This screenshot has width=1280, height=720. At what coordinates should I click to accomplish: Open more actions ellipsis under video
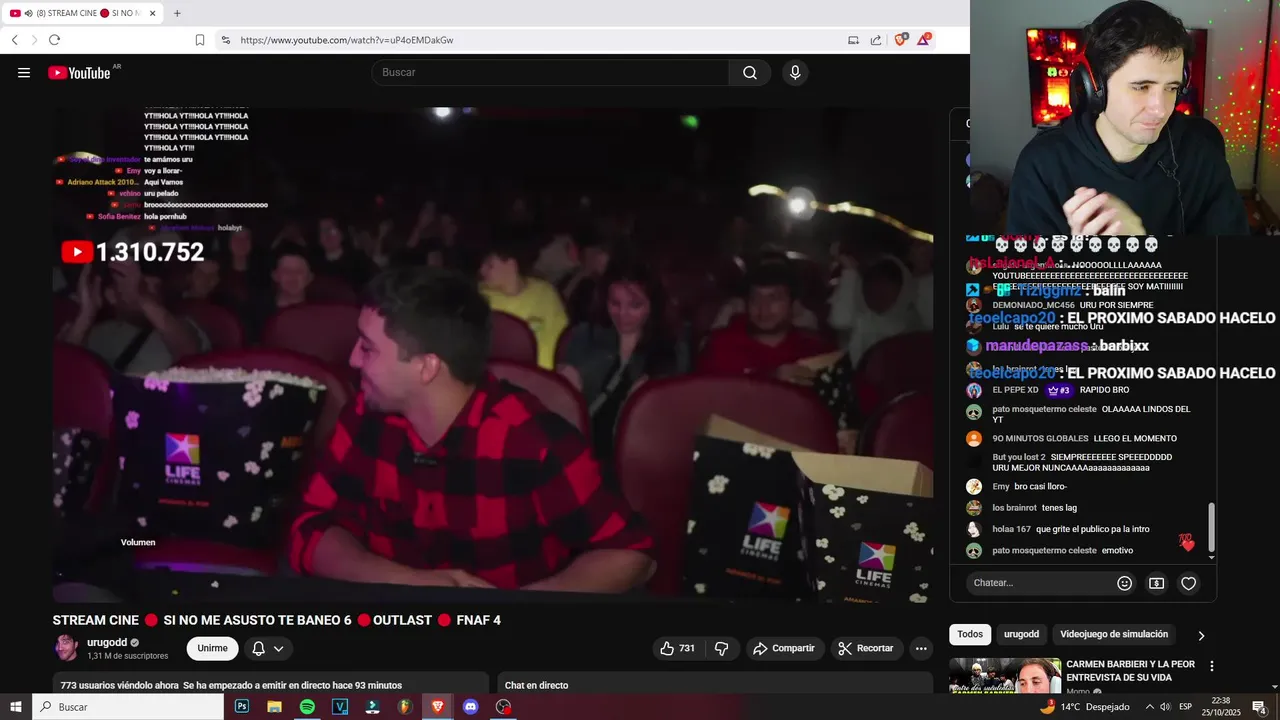pos(921,648)
